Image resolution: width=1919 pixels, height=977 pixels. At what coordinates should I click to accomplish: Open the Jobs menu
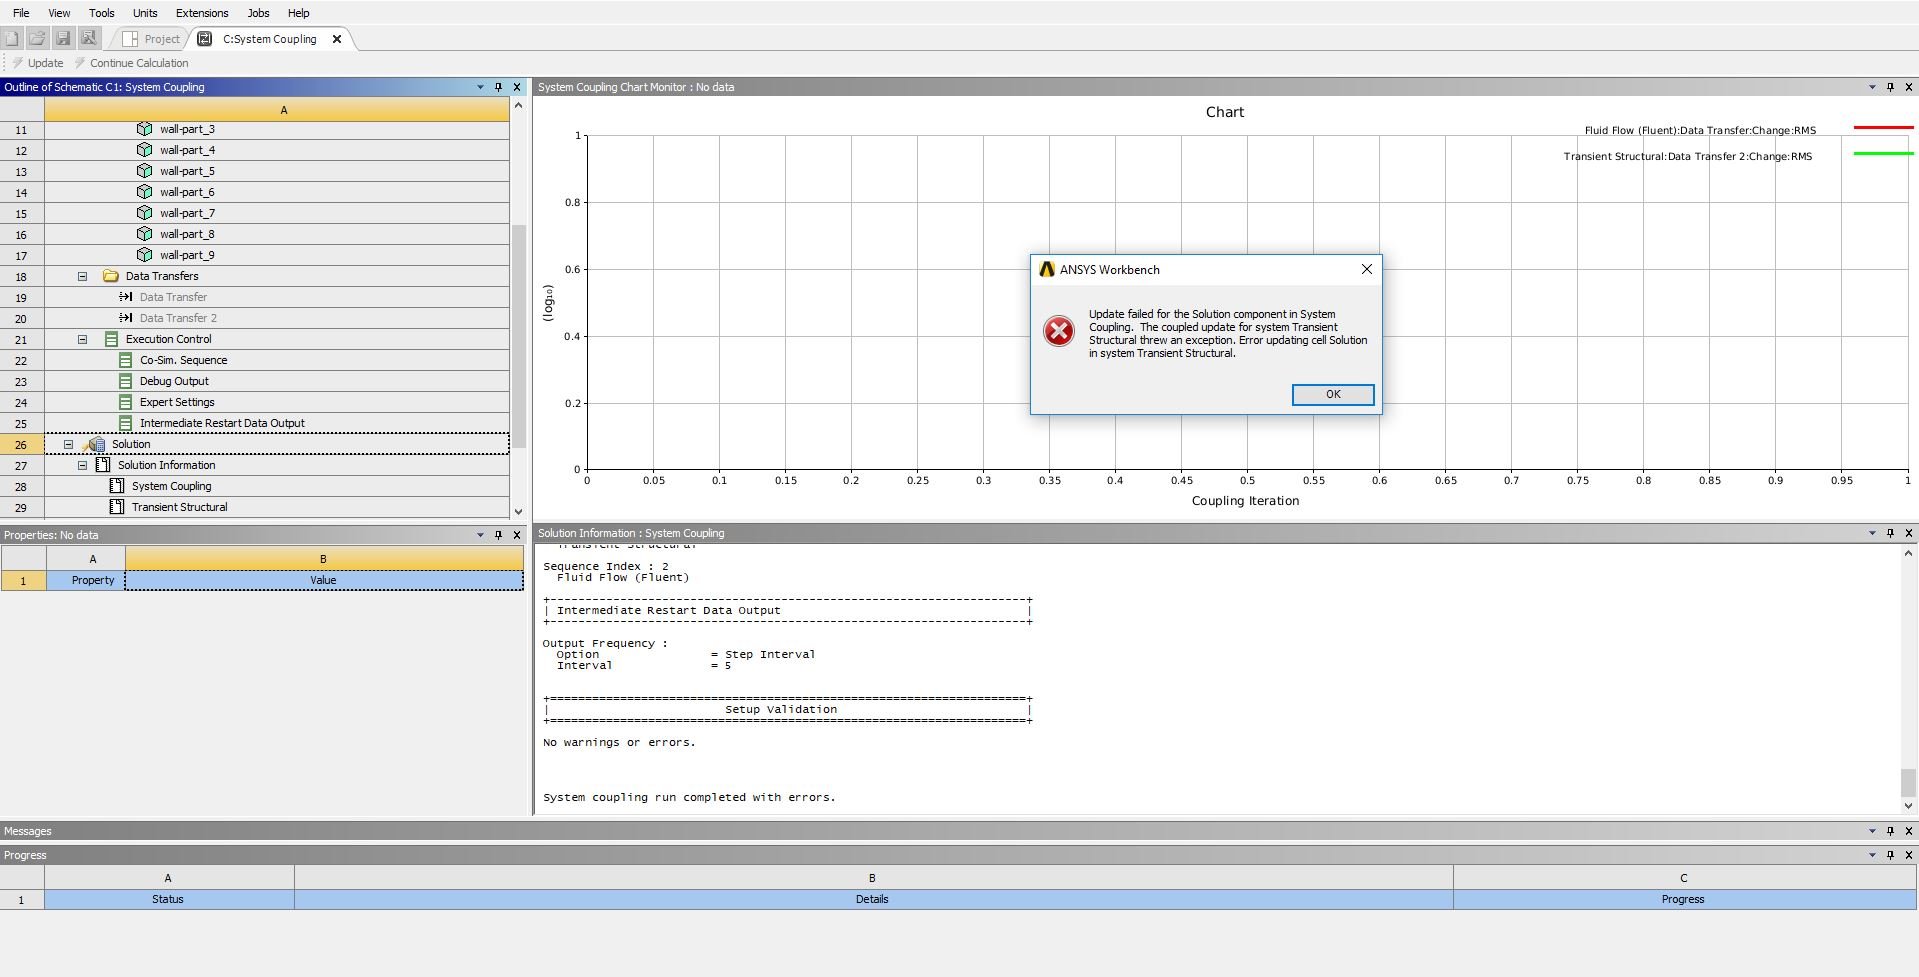tap(258, 13)
